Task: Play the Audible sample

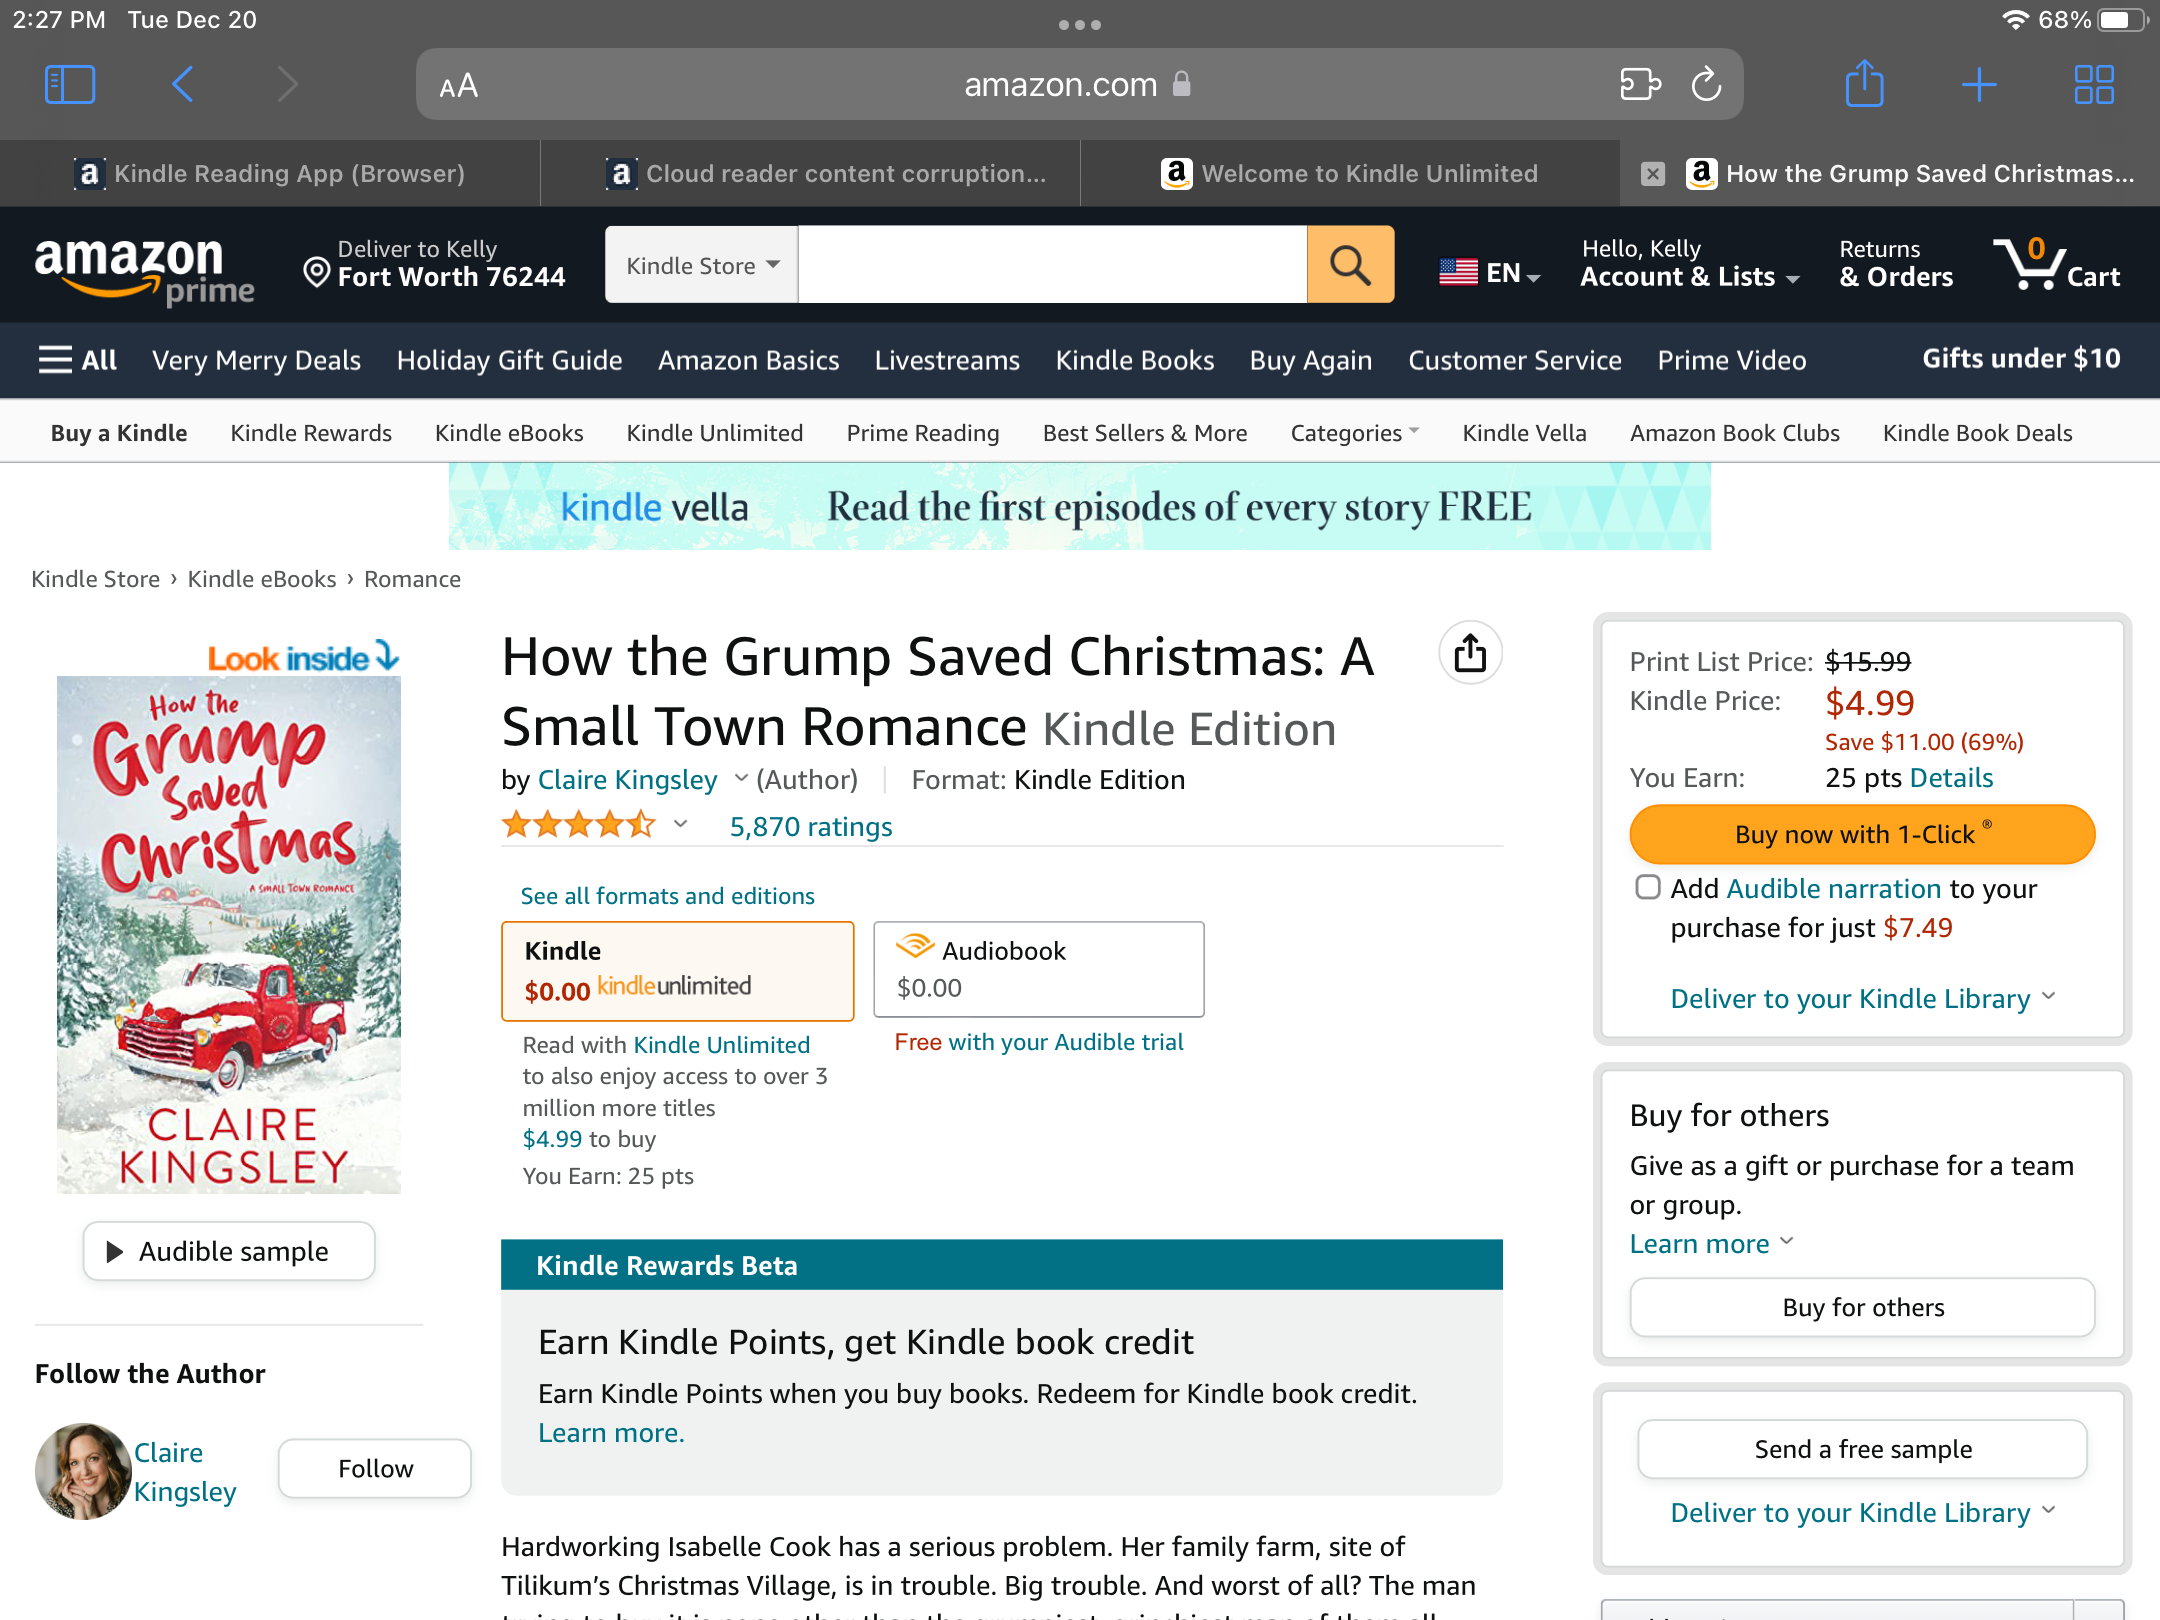Action: click(228, 1251)
